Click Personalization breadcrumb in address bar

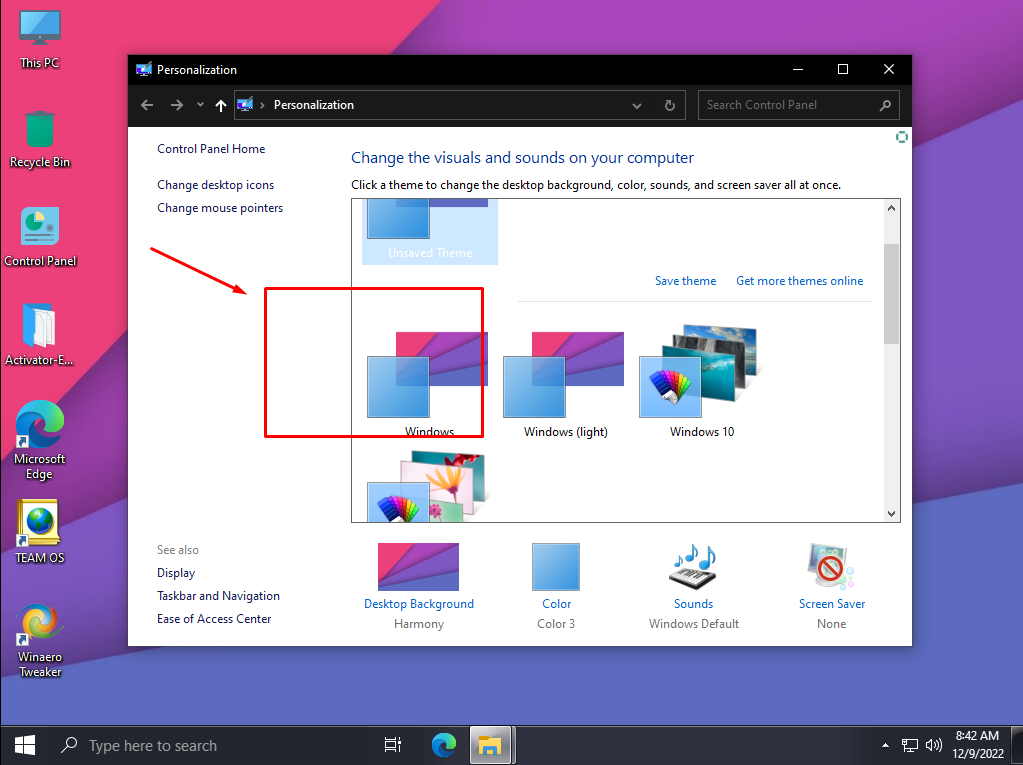point(313,105)
